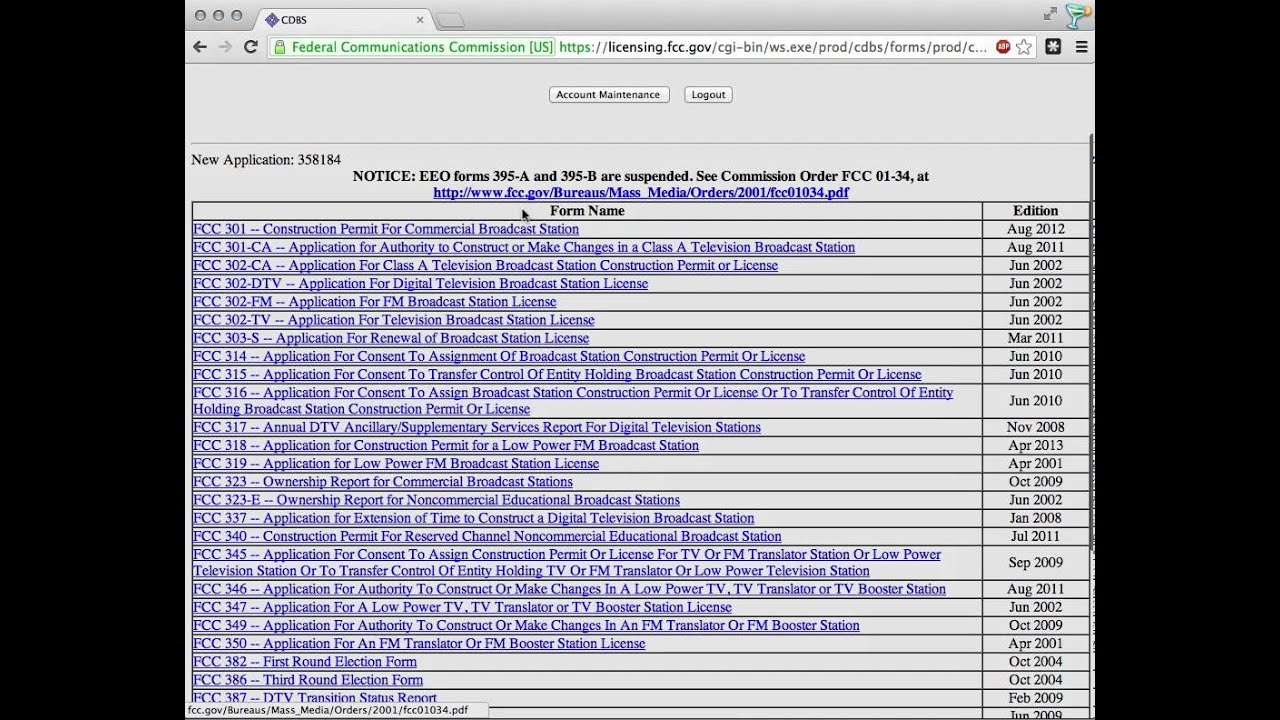Open FCC 323-E Noncommercial Ownership Report link

point(436,500)
